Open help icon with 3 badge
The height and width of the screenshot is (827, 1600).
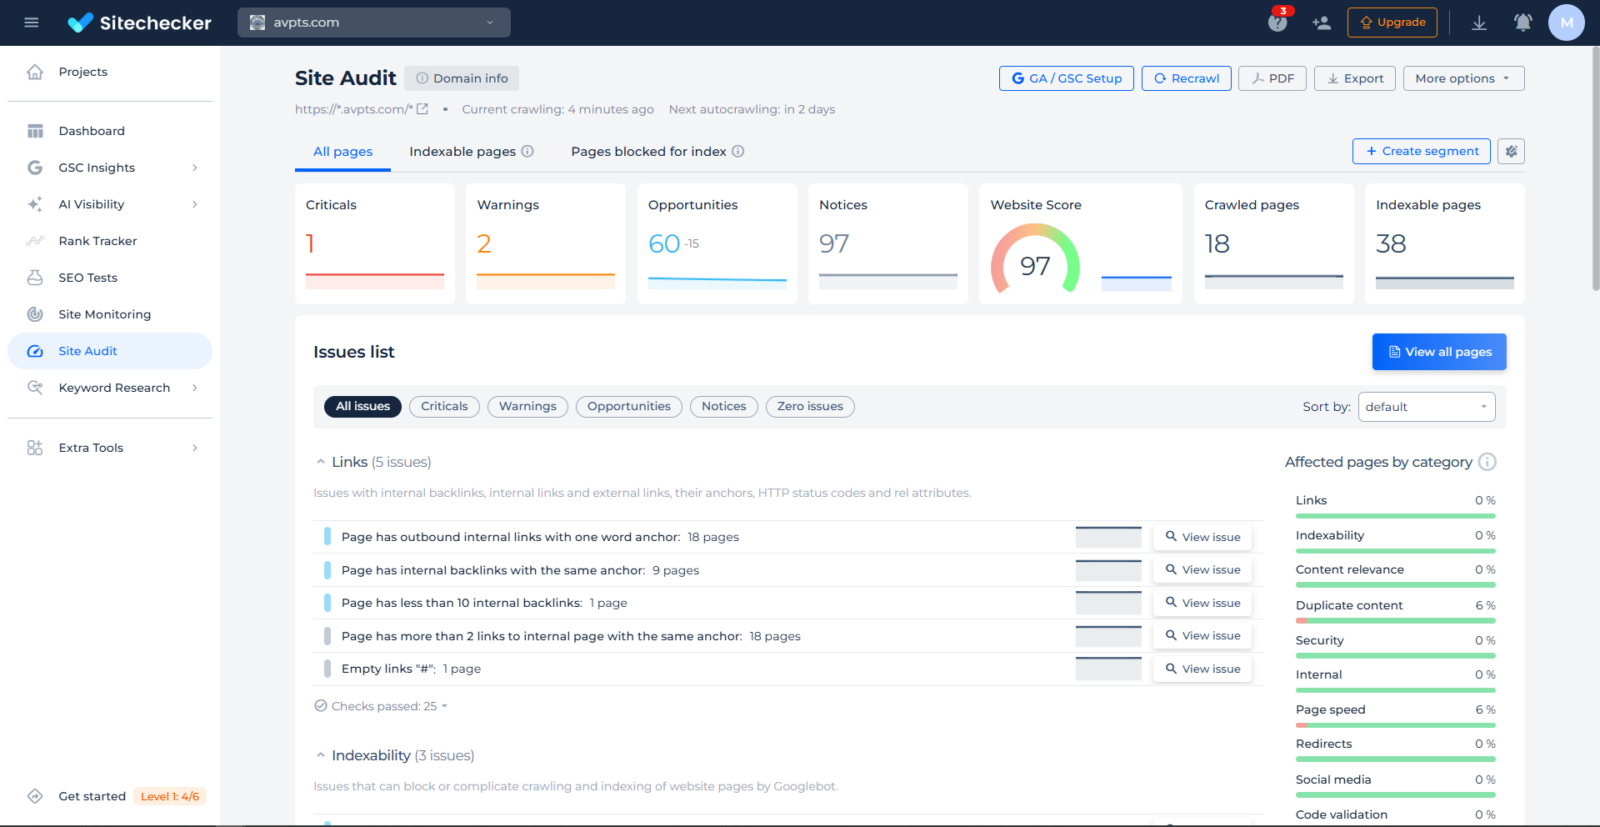pyautogui.click(x=1278, y=22)
